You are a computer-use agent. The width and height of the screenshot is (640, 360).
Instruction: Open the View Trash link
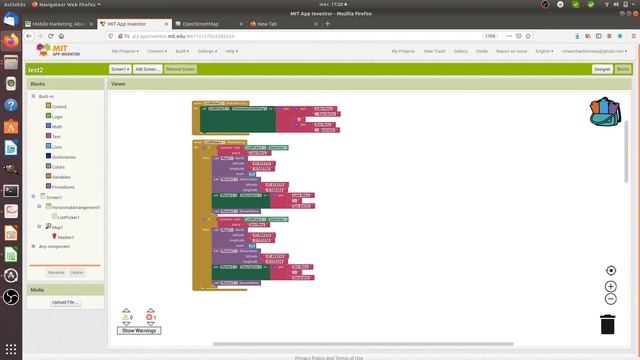click(x=434, y=51)
